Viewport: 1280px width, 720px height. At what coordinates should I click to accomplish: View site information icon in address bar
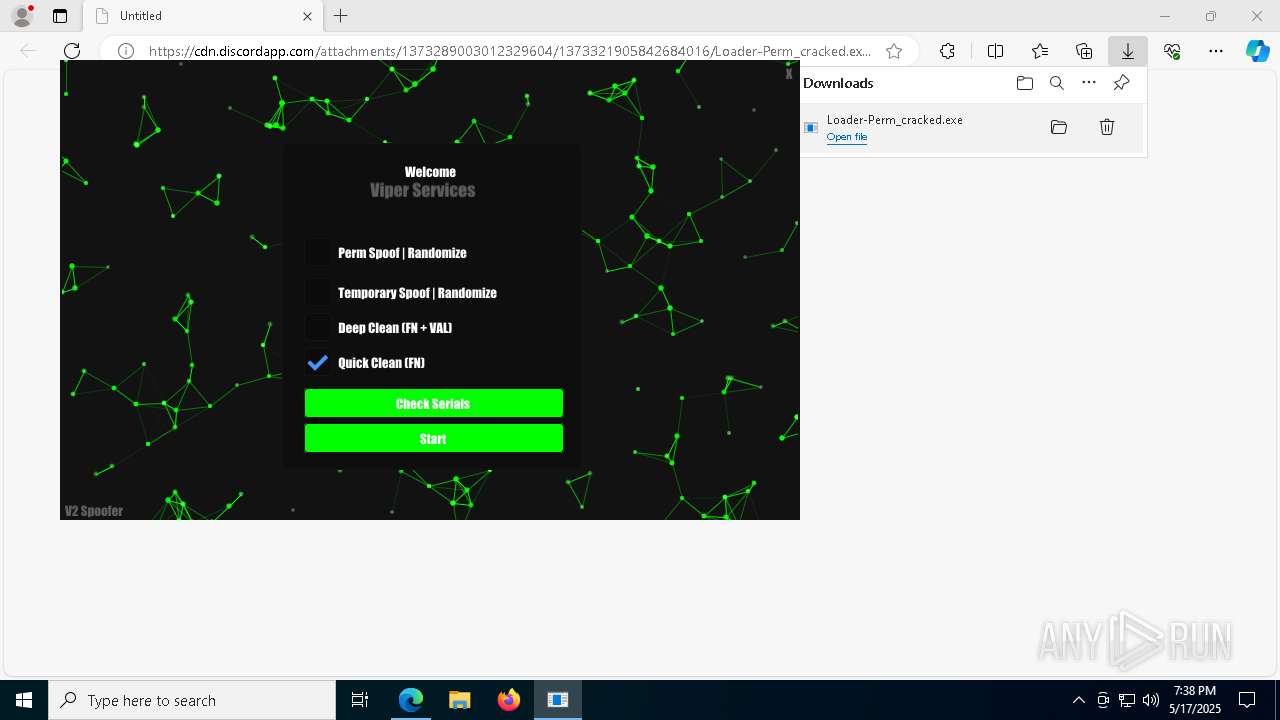click(x=126, y=51)
